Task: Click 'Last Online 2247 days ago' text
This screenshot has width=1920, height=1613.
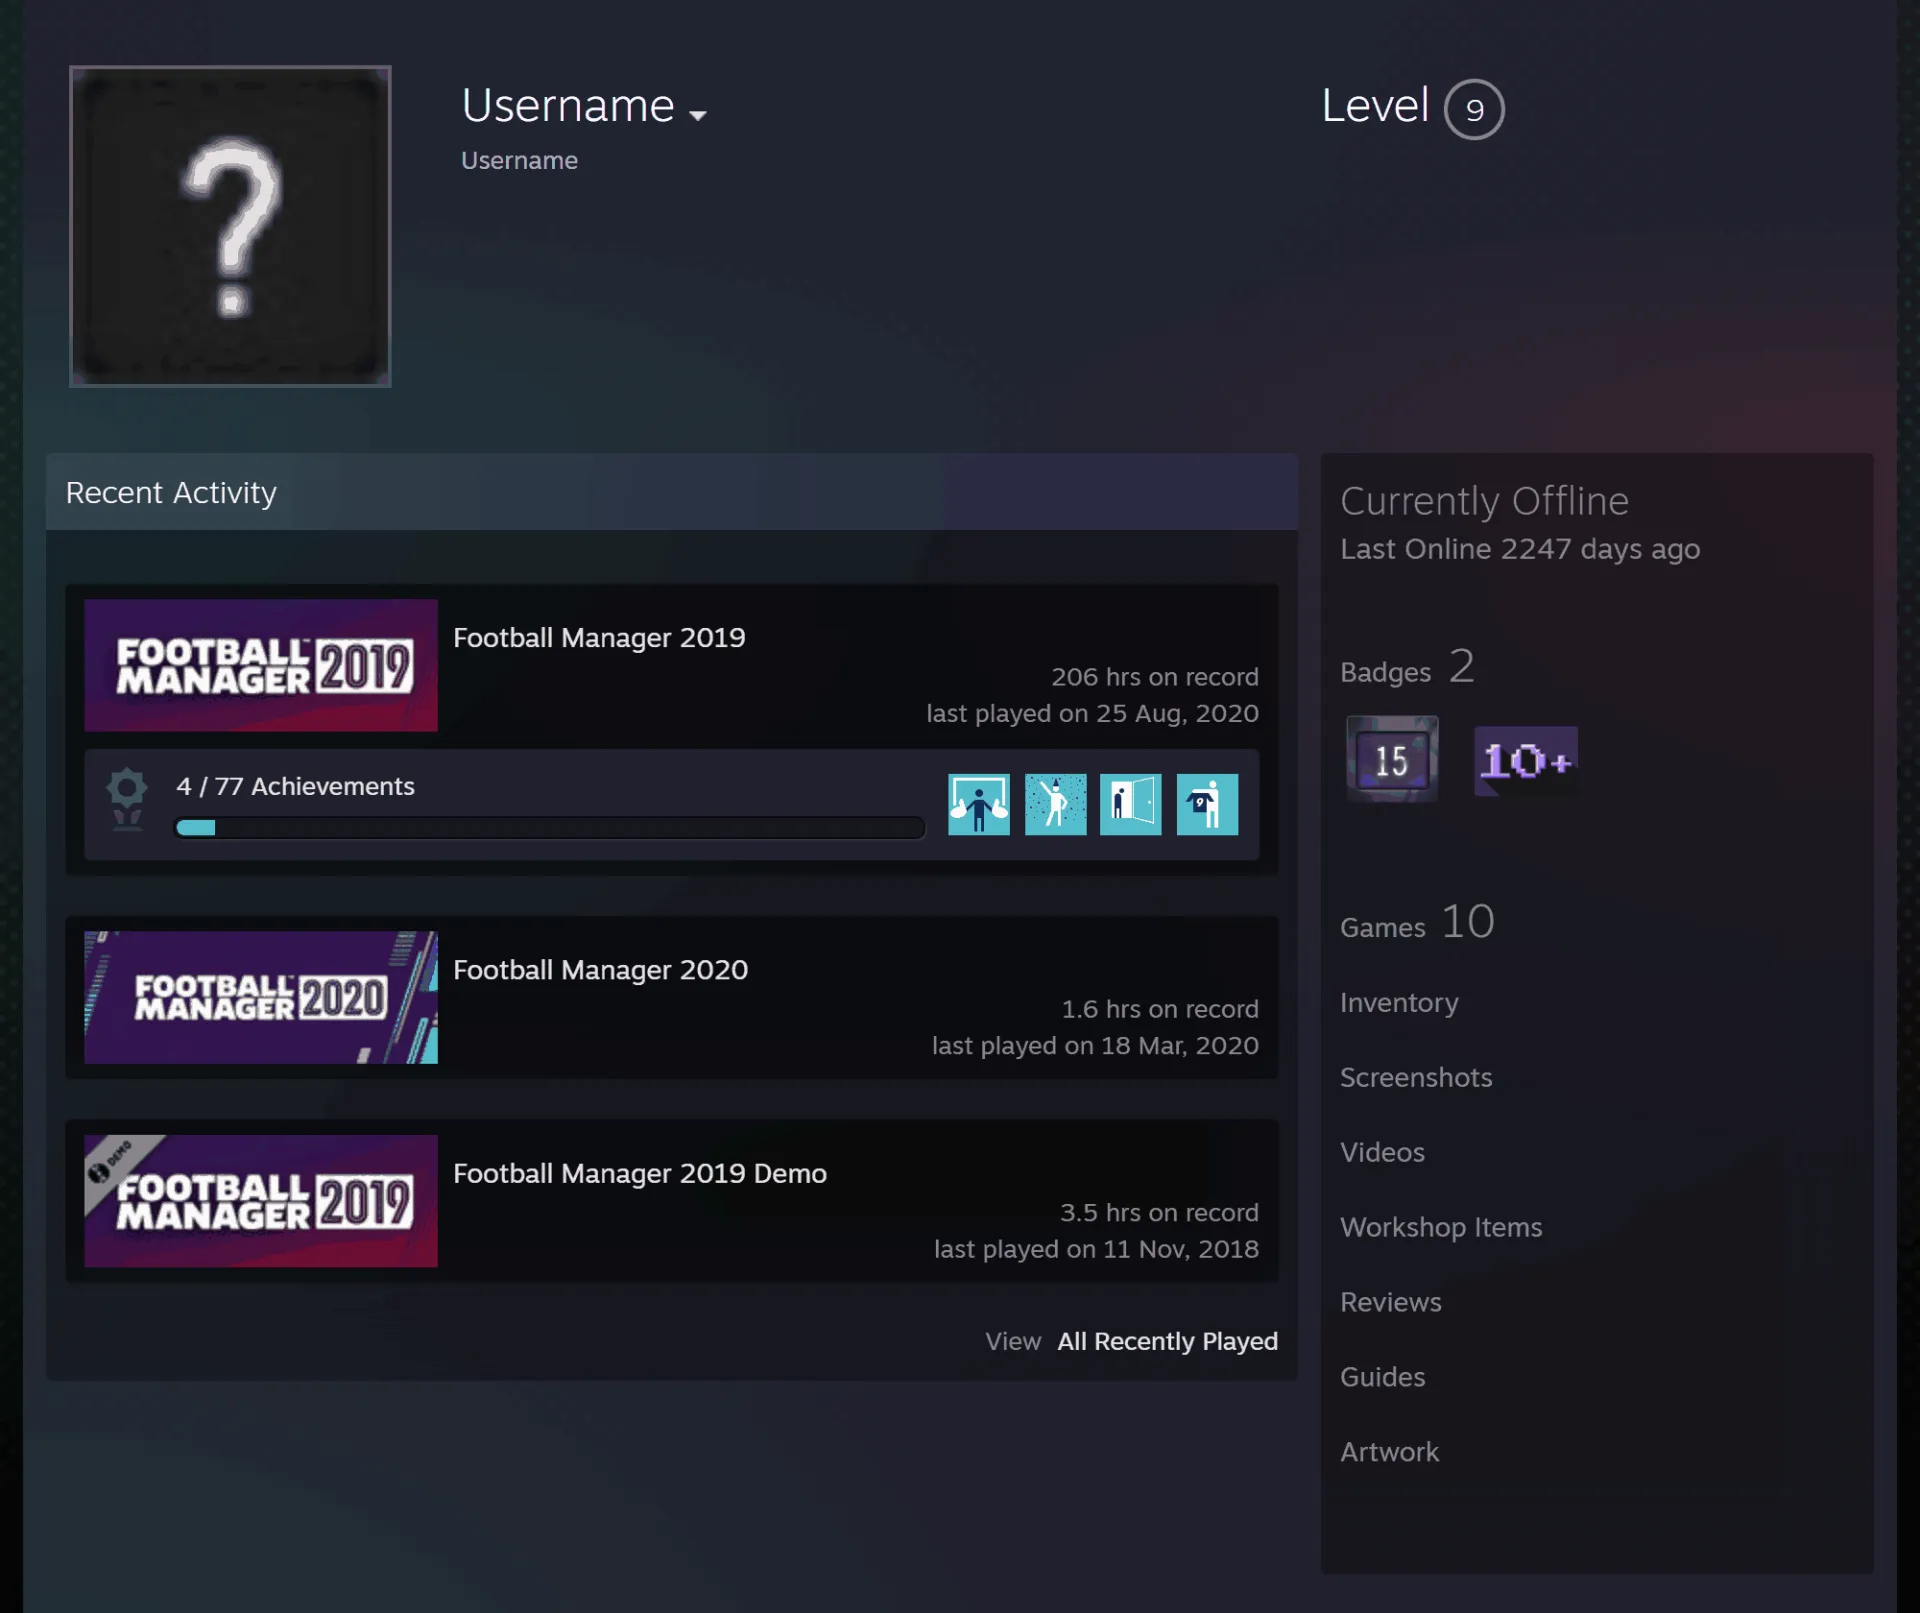Action: pos(1520,549)
